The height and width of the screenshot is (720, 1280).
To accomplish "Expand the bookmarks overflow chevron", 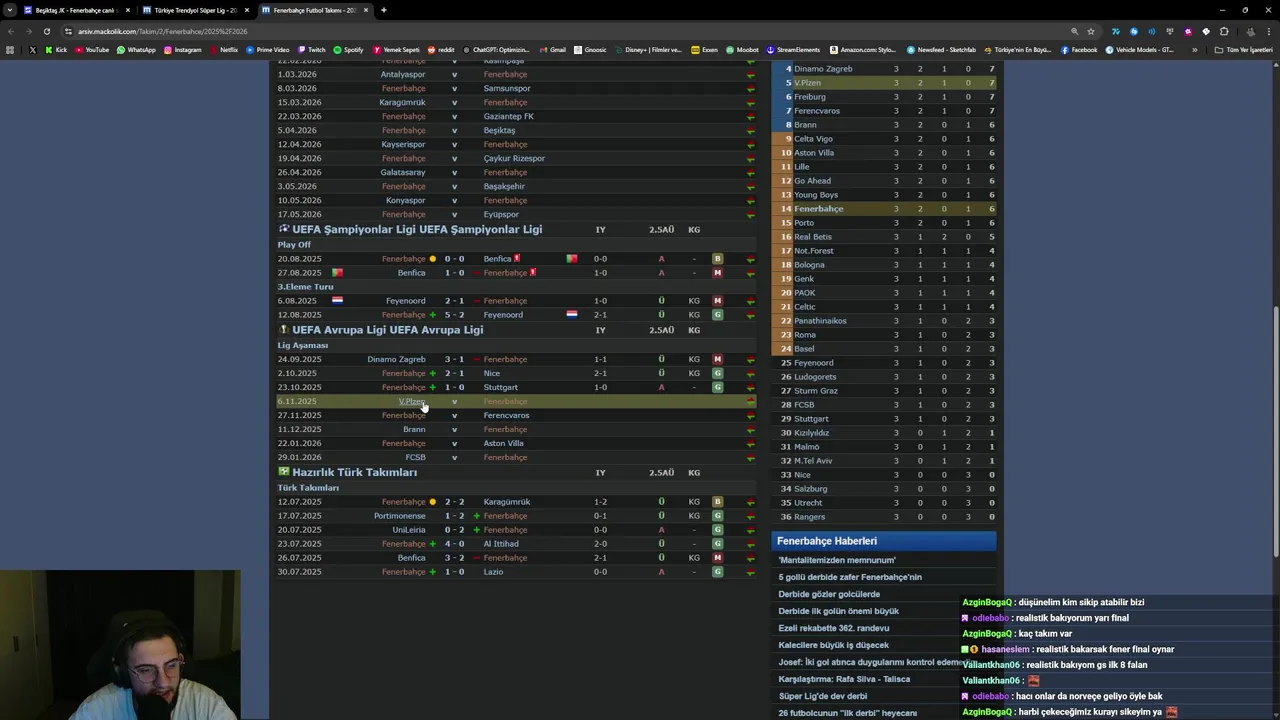I will [1194, 50].
